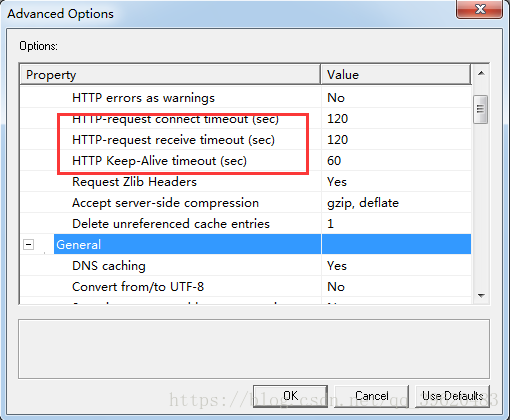Click the scrollbar down arrow
The image size is (510, 420).
tap(481, 295)
